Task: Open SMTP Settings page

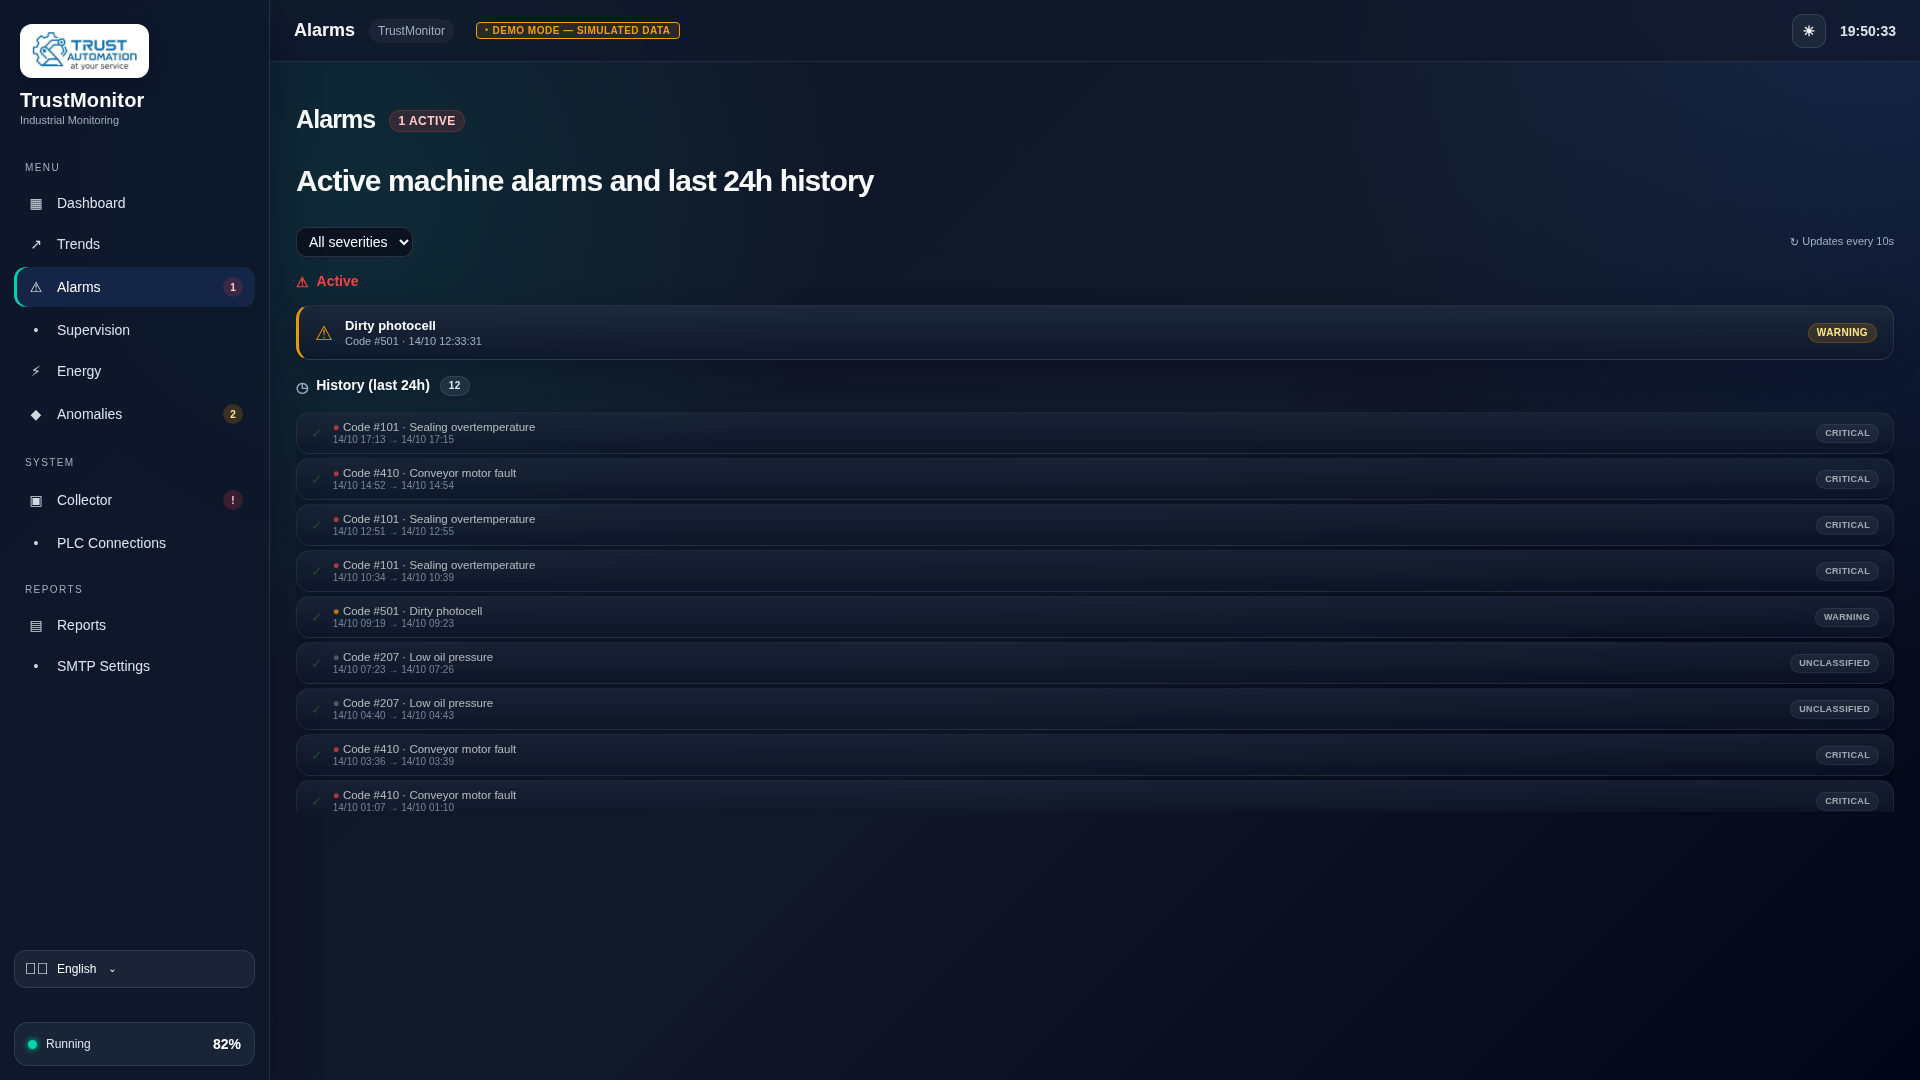Action: click(134, 666)
